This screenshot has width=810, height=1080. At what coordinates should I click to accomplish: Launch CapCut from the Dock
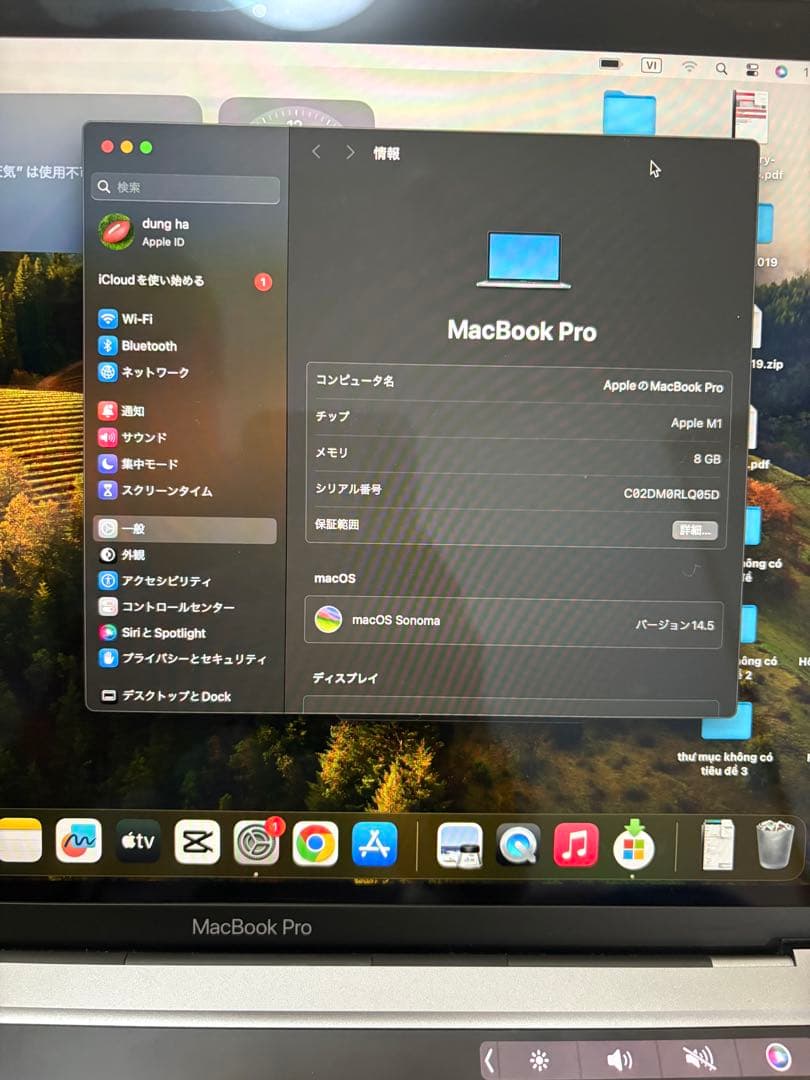tap(197, 843)
